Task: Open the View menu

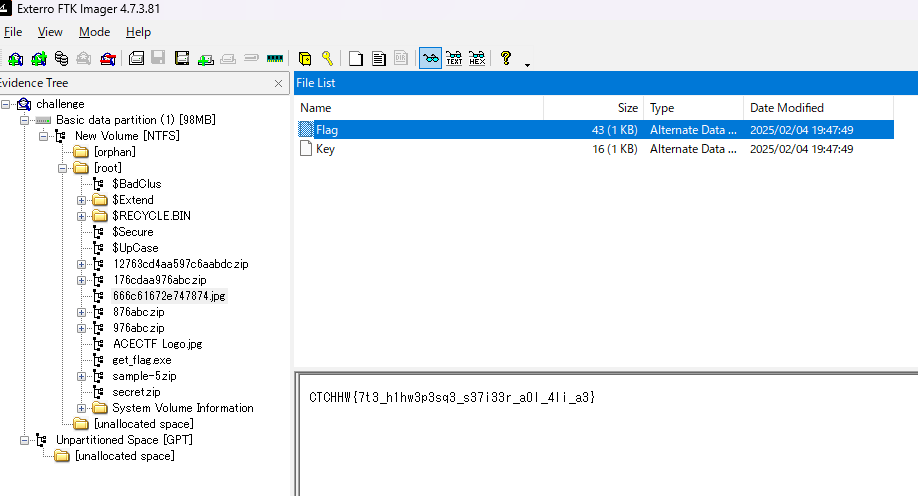Action: (x=50, y=32)
